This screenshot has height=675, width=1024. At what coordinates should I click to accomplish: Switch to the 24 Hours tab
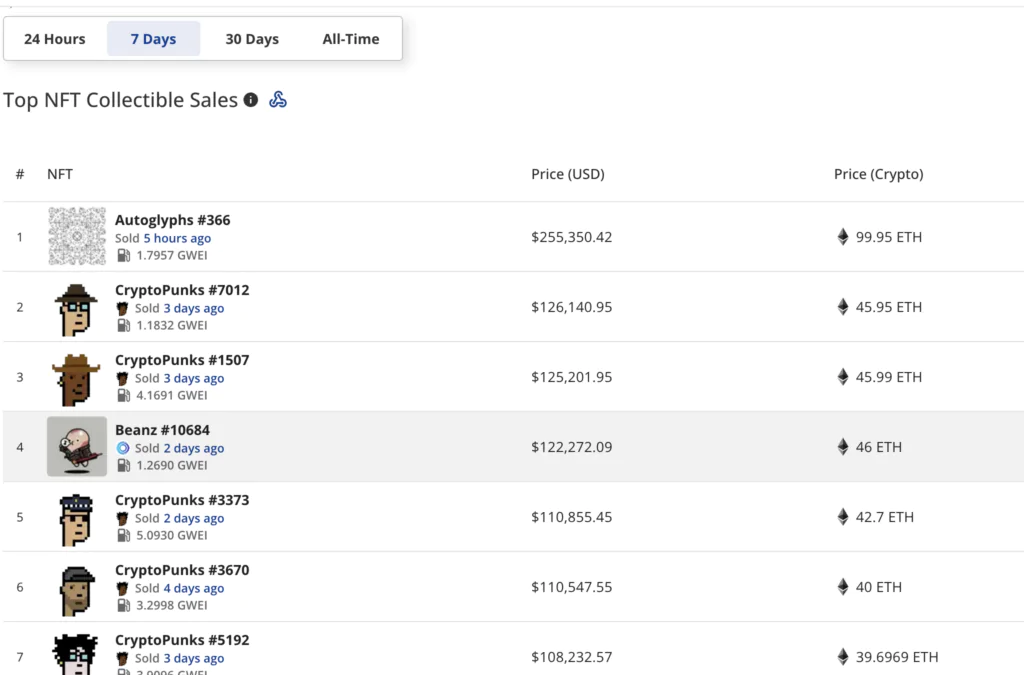click(55, 39)
